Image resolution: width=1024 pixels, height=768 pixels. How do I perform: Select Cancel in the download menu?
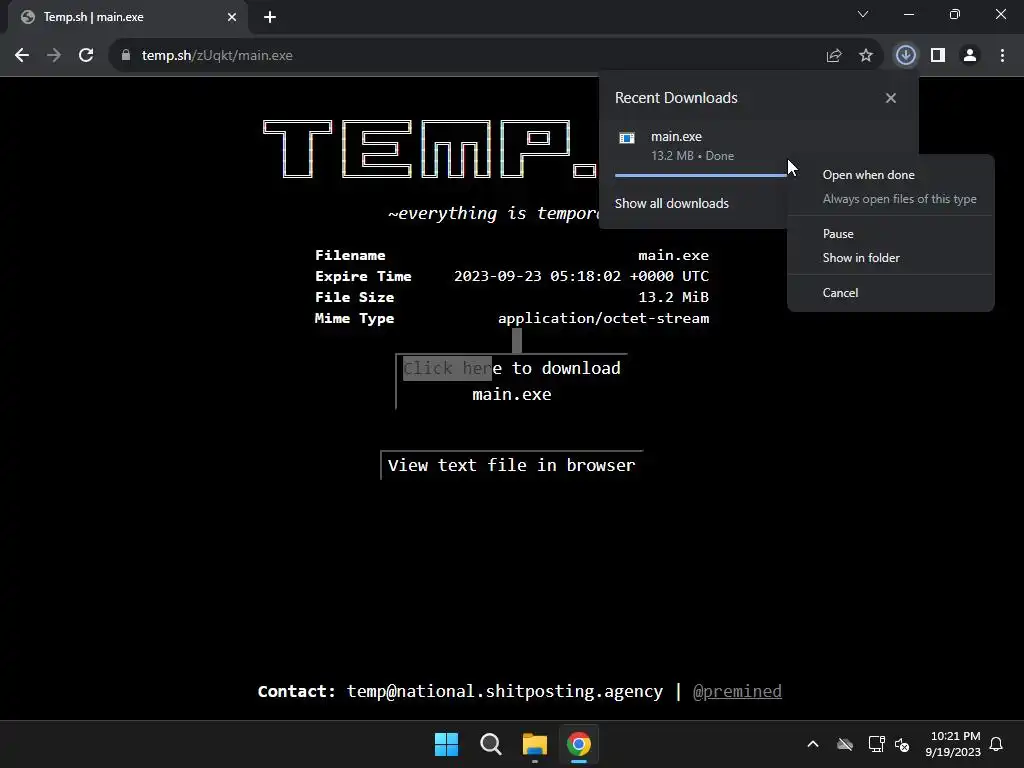coord(840,293)
